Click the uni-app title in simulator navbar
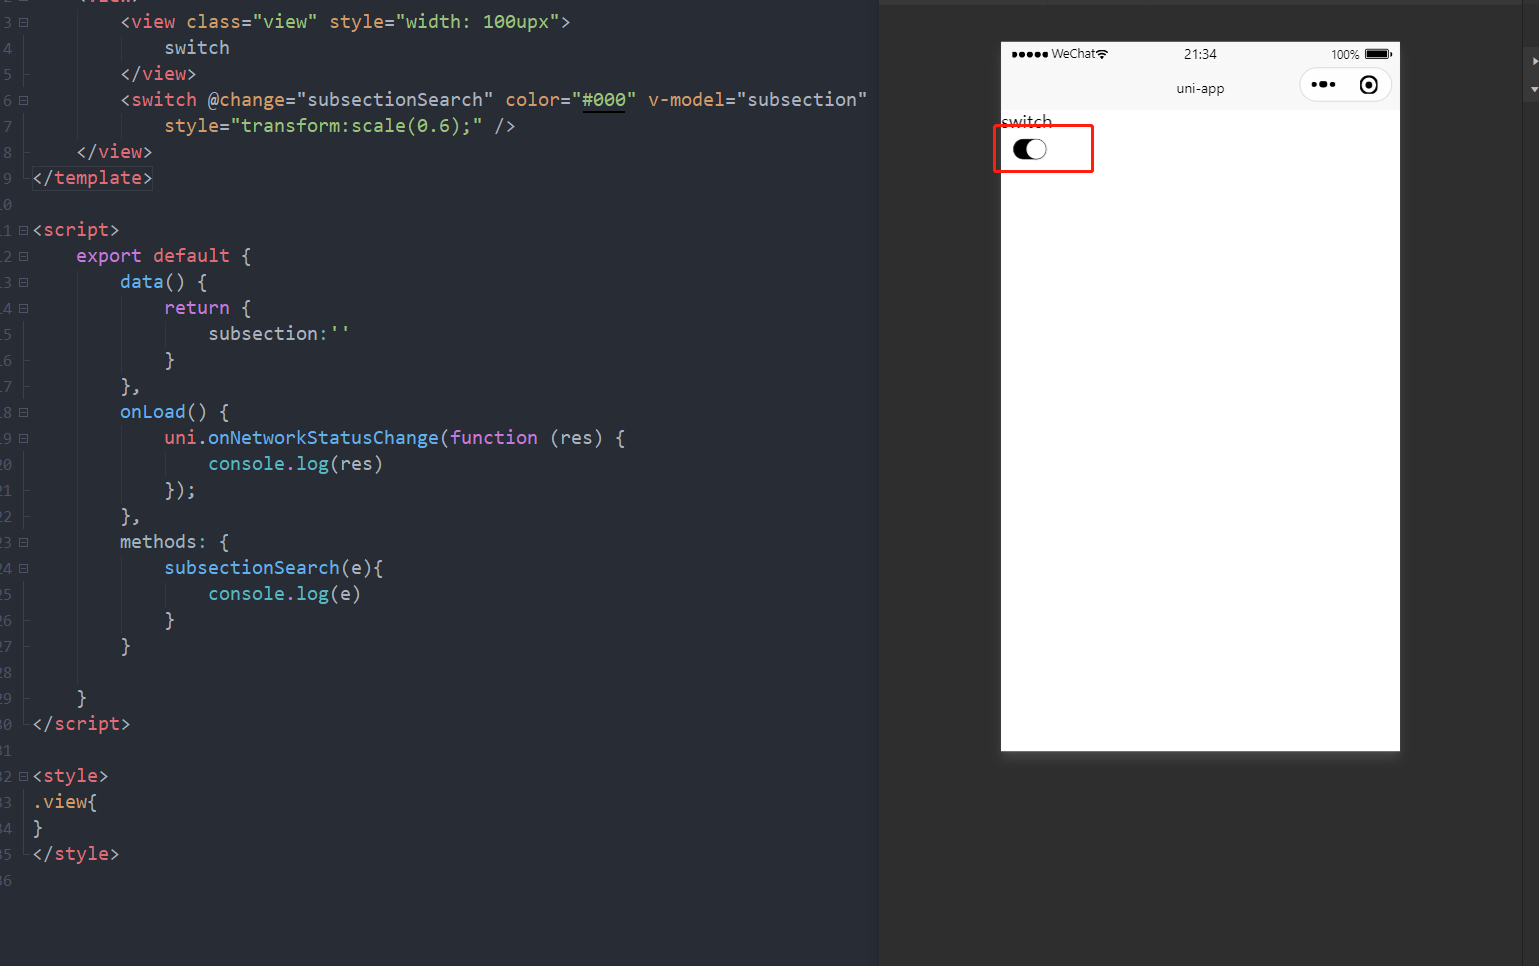 1200,88
